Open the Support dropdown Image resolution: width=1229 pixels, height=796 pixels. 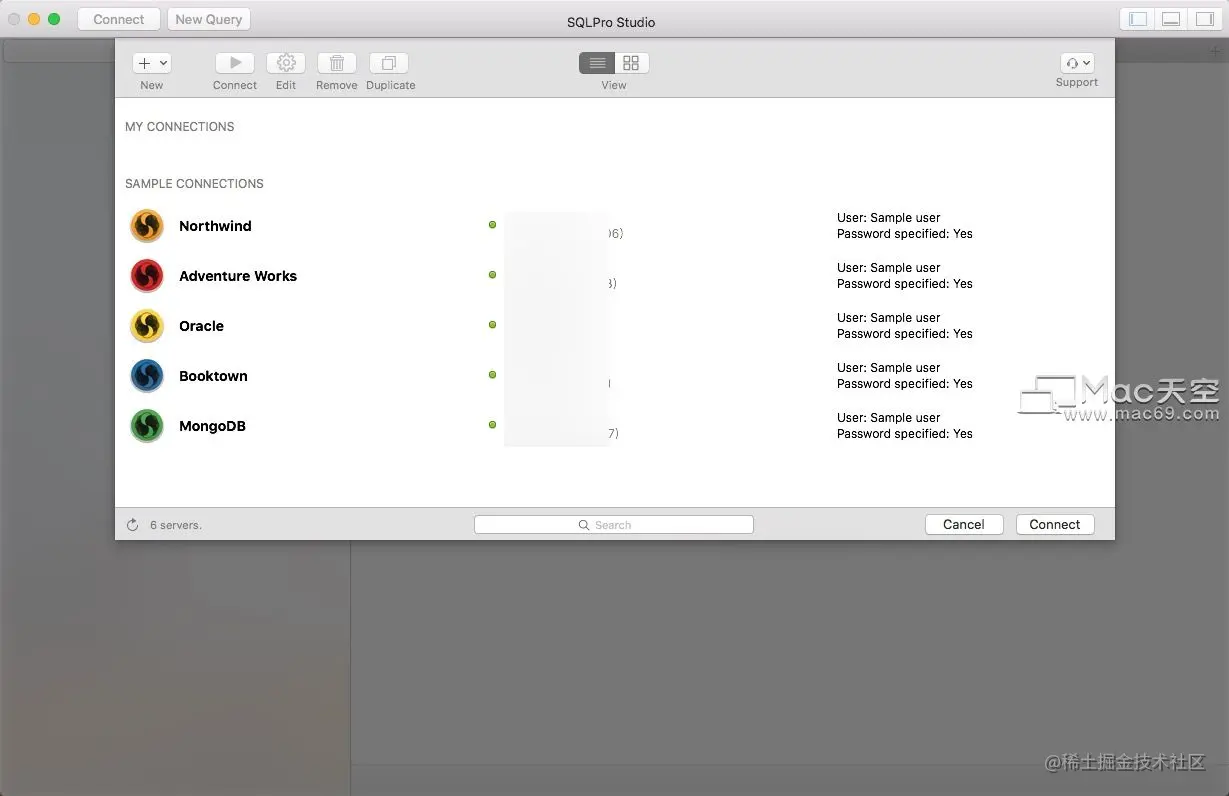(1077, 63)
